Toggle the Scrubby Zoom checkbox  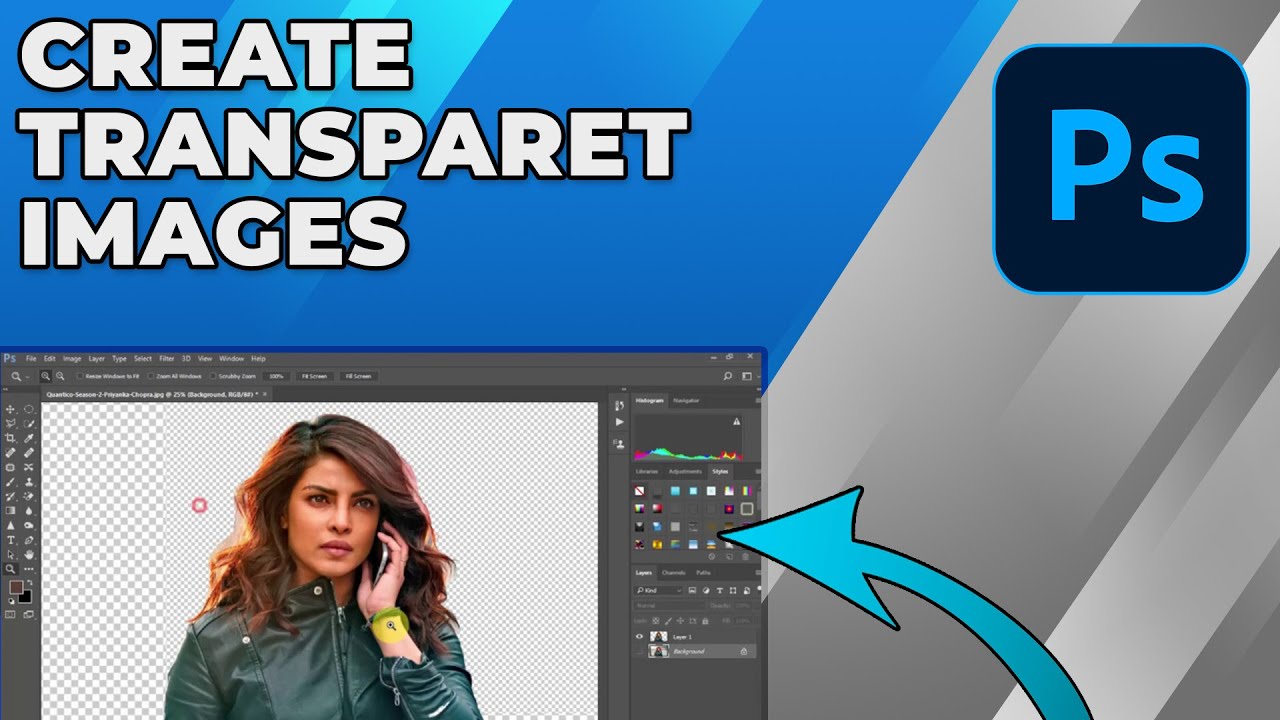click(213, 376)
